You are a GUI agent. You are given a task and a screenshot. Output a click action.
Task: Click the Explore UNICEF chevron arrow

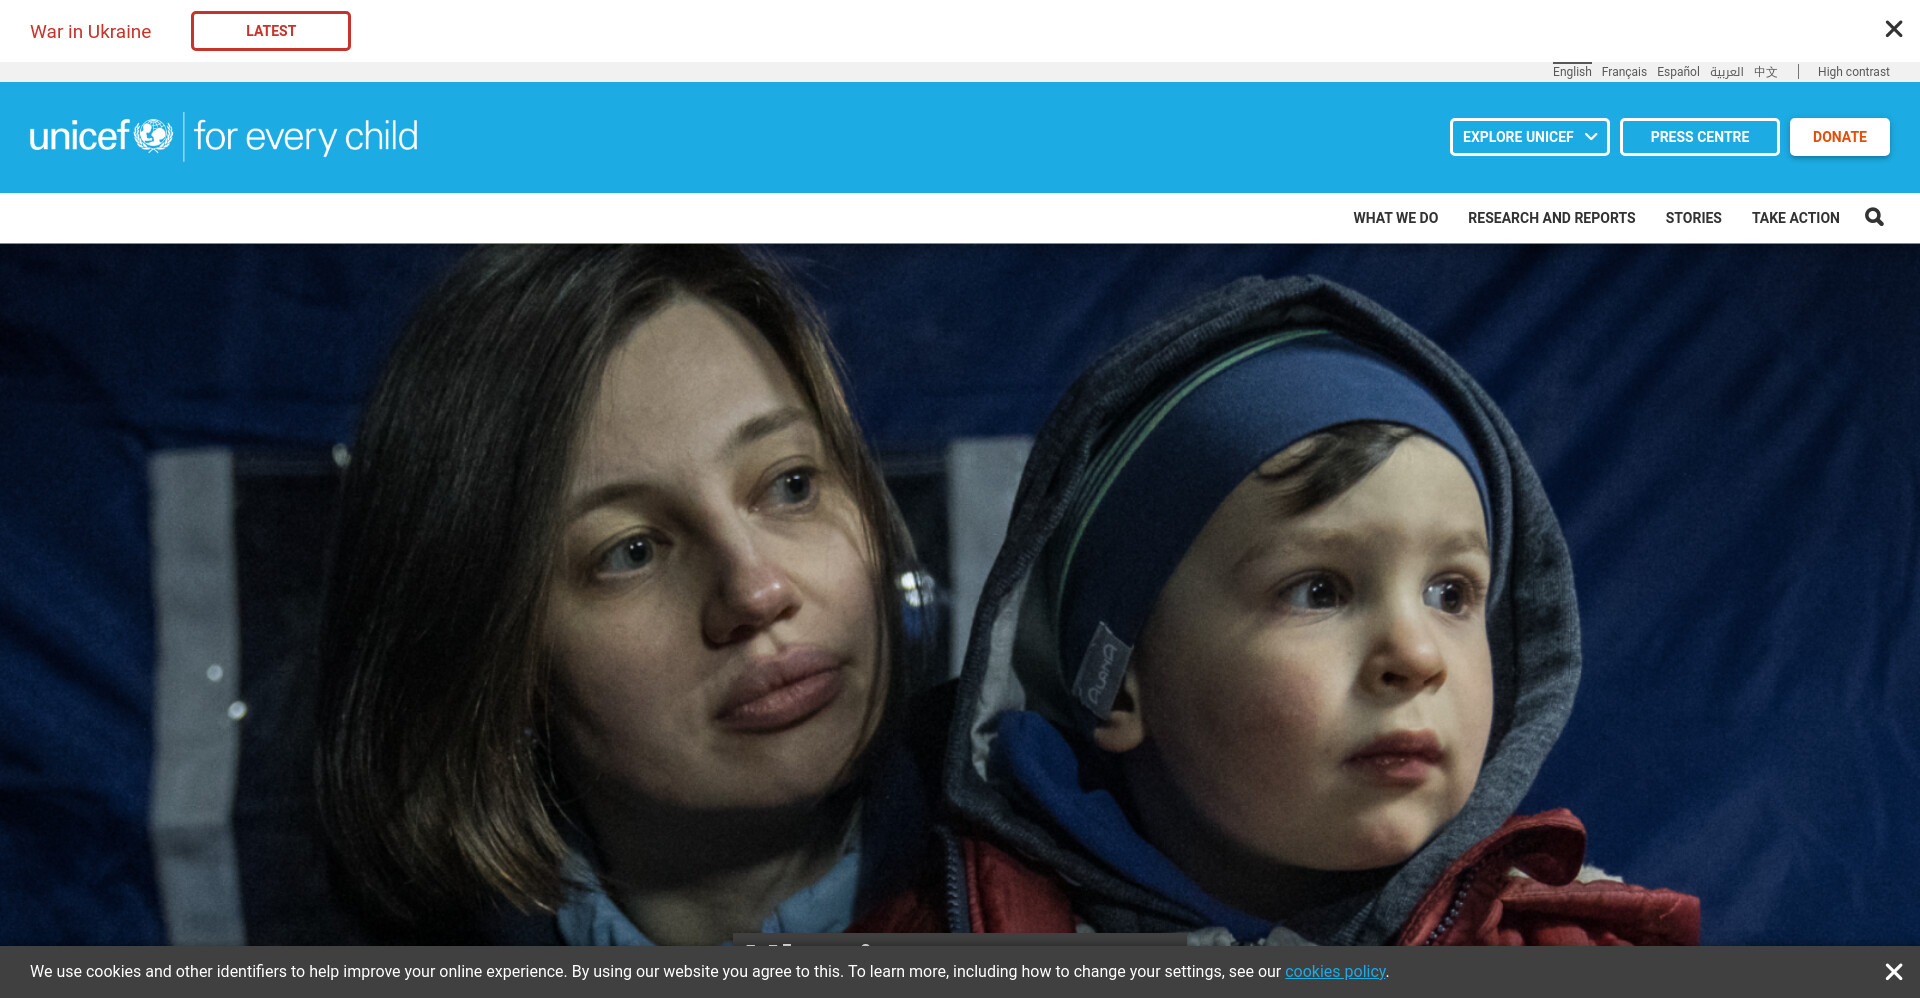pyautogui.click(x=1591, y=136)
